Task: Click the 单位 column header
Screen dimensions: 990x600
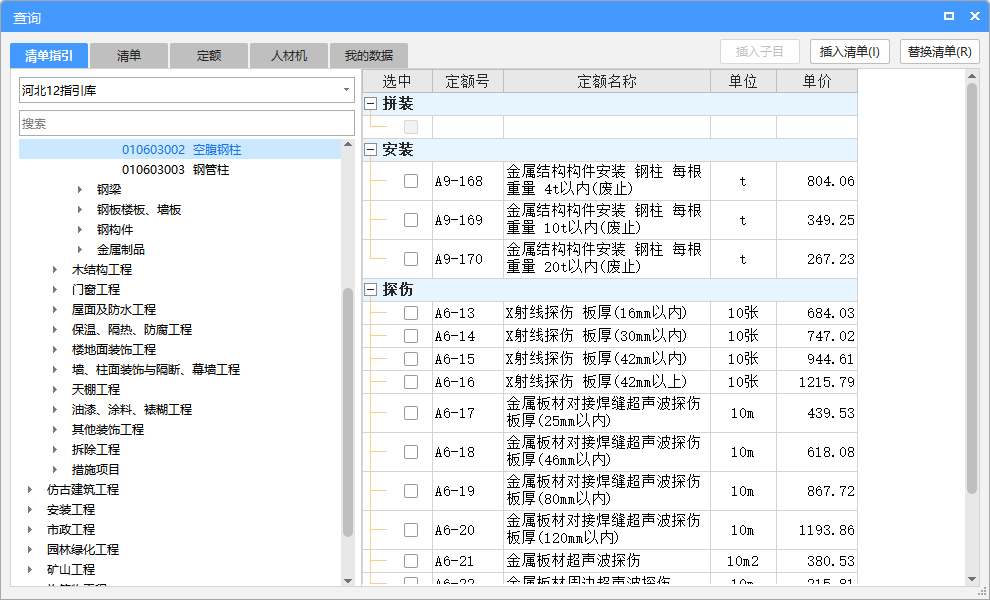Action: 743,81
